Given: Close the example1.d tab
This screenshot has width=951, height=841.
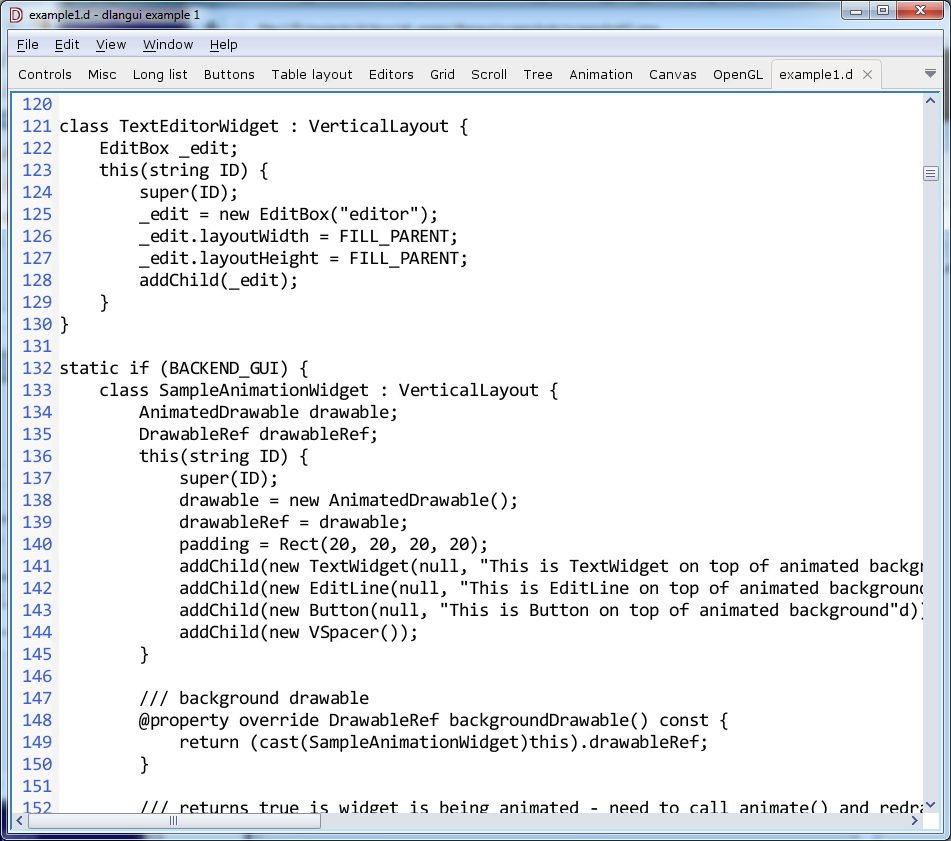Looking at the screenshot, I should pos(867,75).
